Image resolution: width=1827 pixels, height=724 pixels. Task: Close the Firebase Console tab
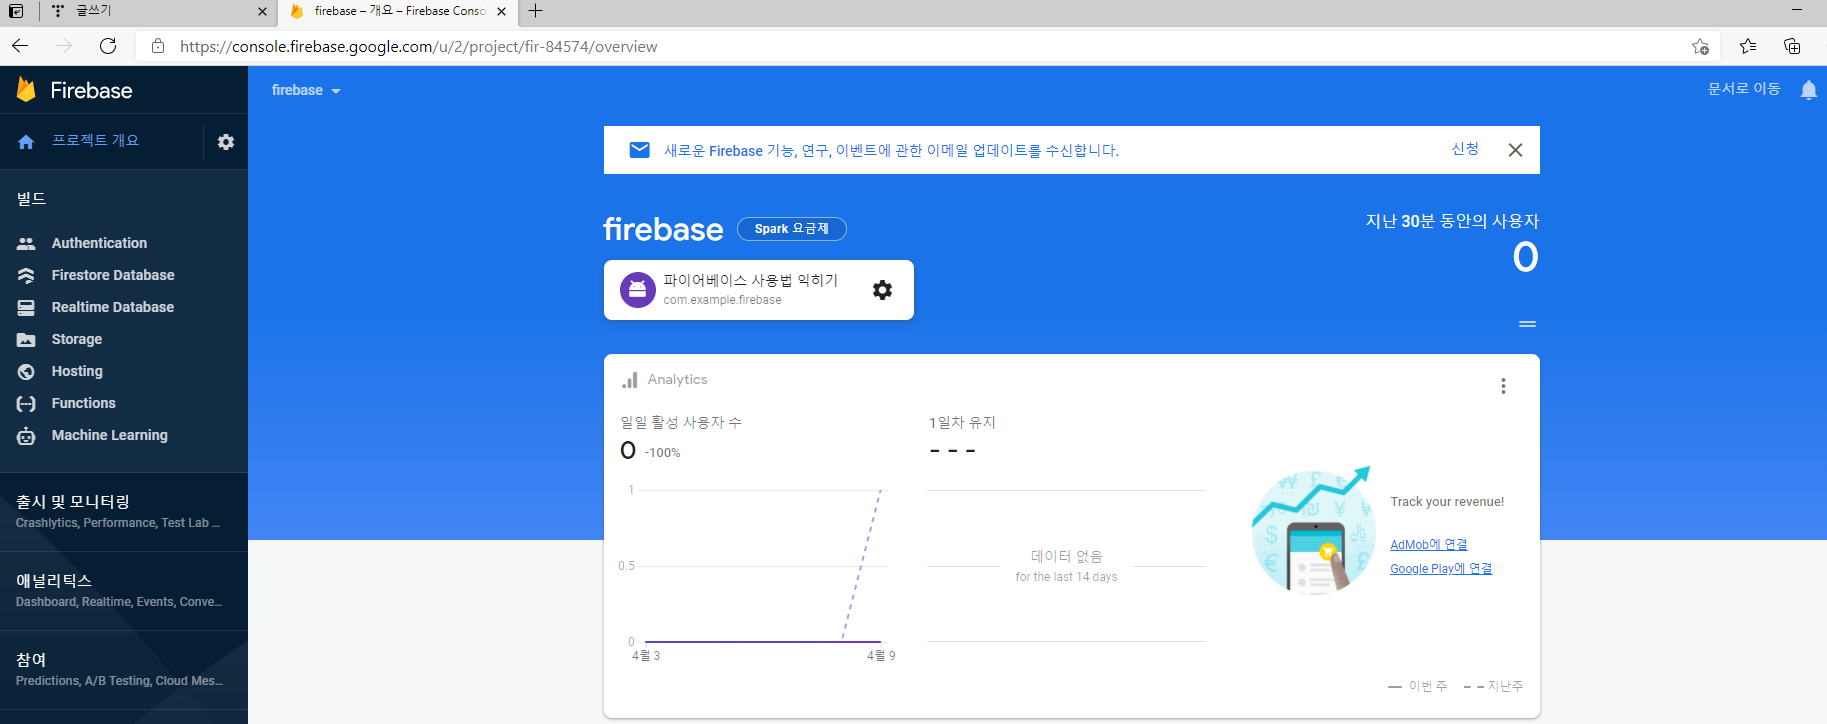502,12
